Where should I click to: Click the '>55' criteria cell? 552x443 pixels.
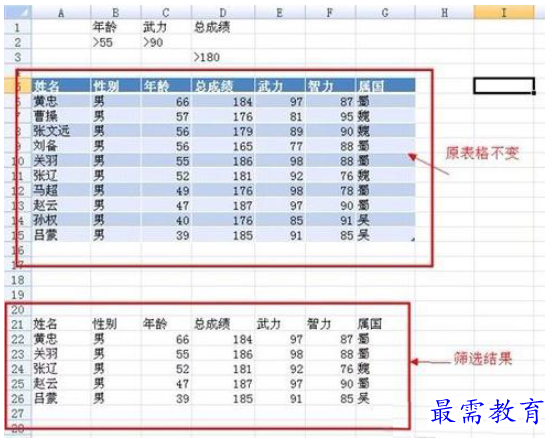(115, 42)
